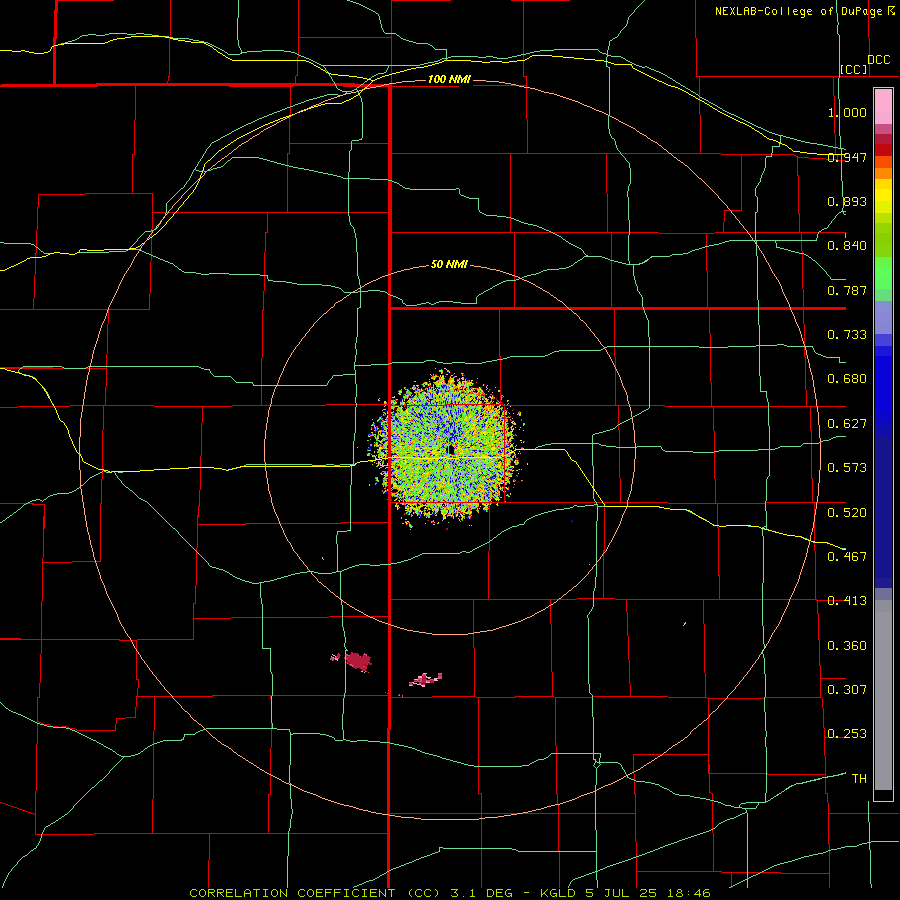Image resolution: width=900 pixels, height=900 pixels.
Task: Select the 0.413 scale value
Action: (x=847, y=601)
